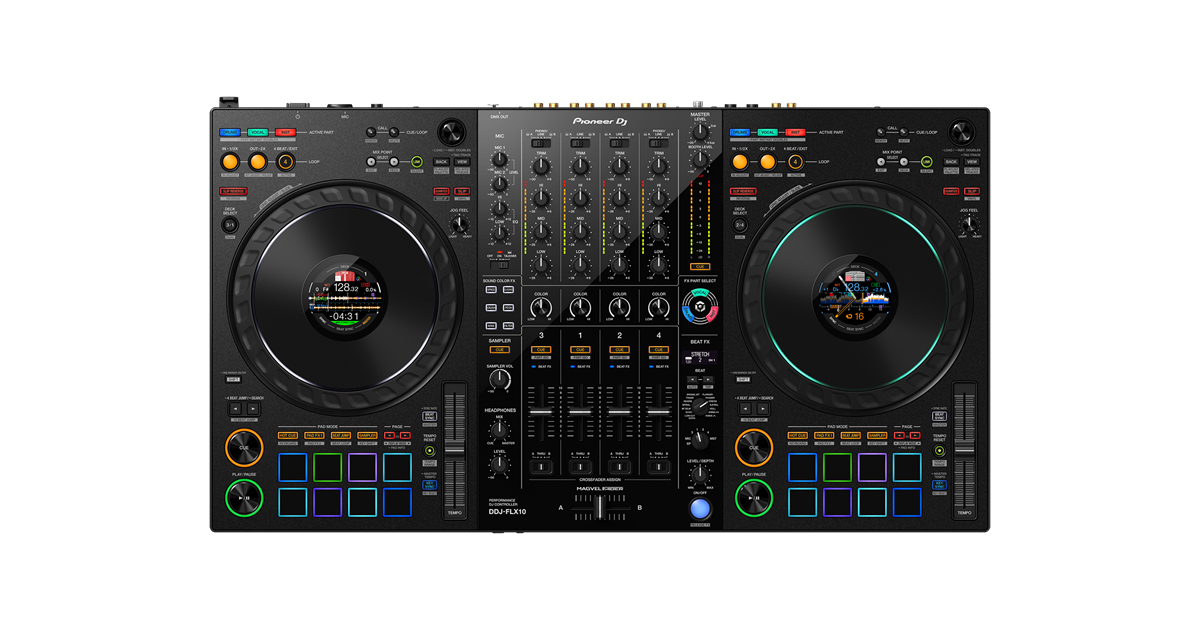The image size is (1200, 630).
Task: Flip the MIC OFF/ON/TALKOVER switch
Action: point(502,265)
